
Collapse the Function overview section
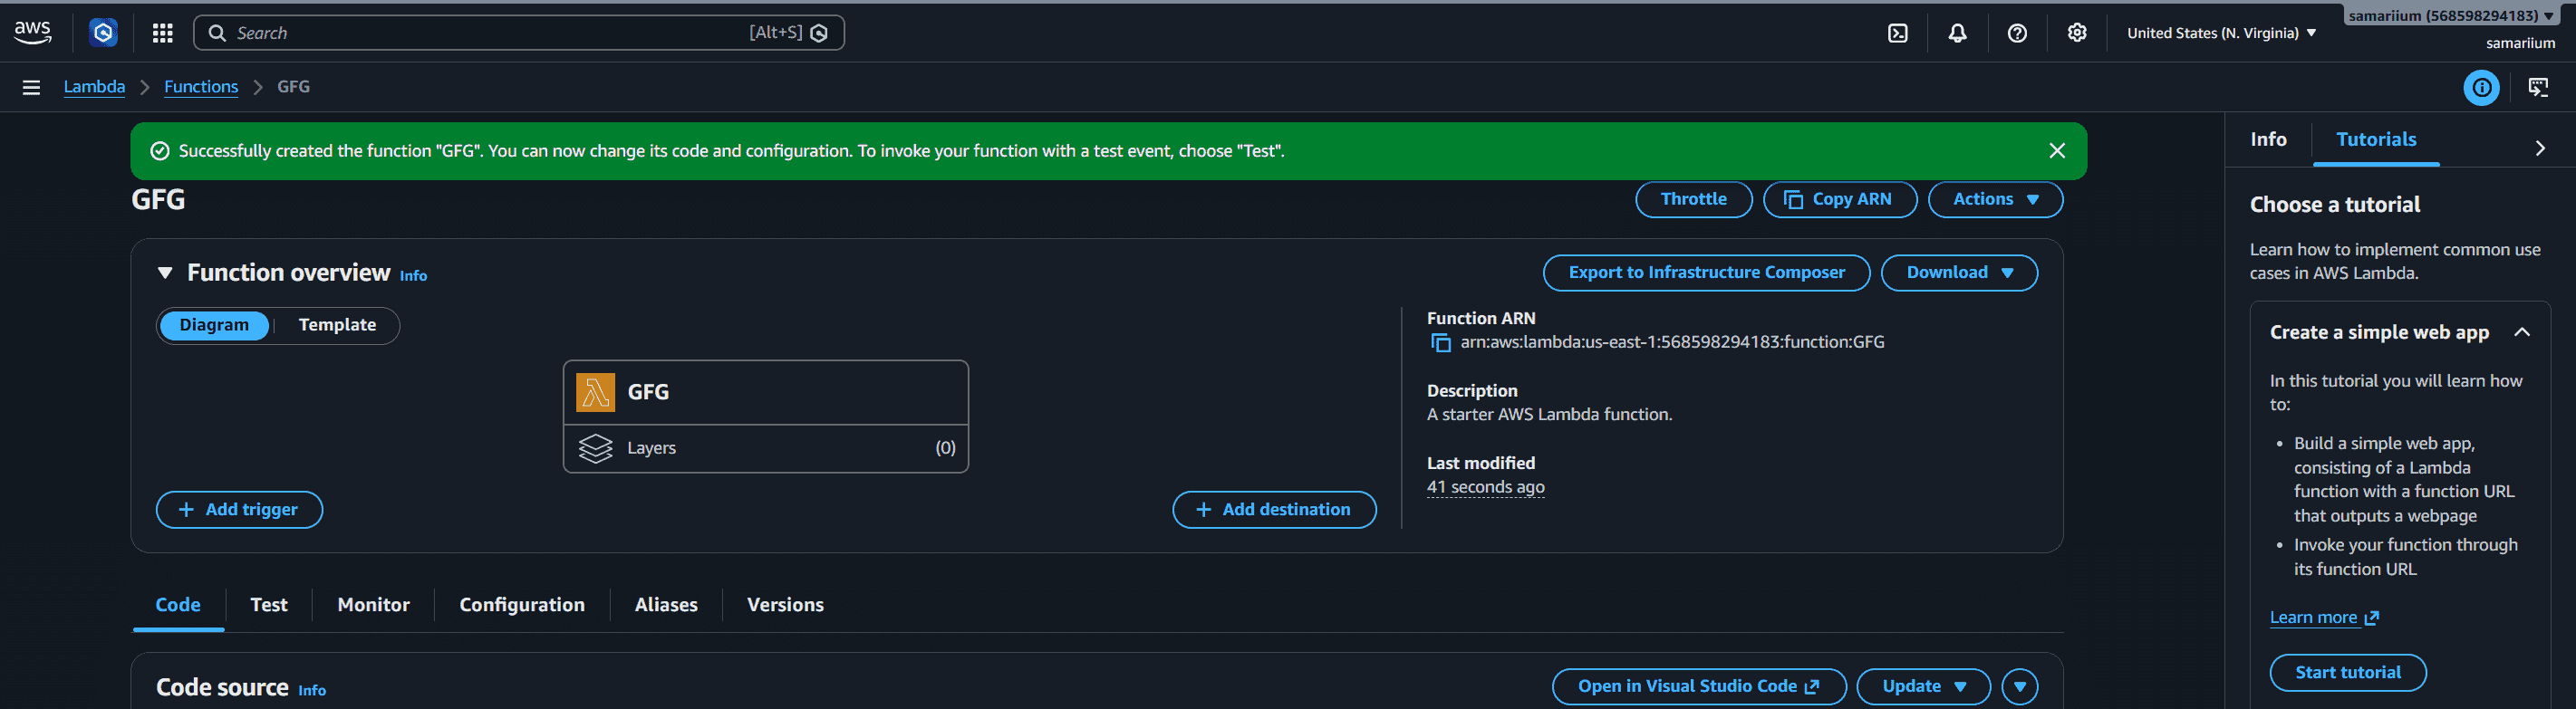(165, 273)
